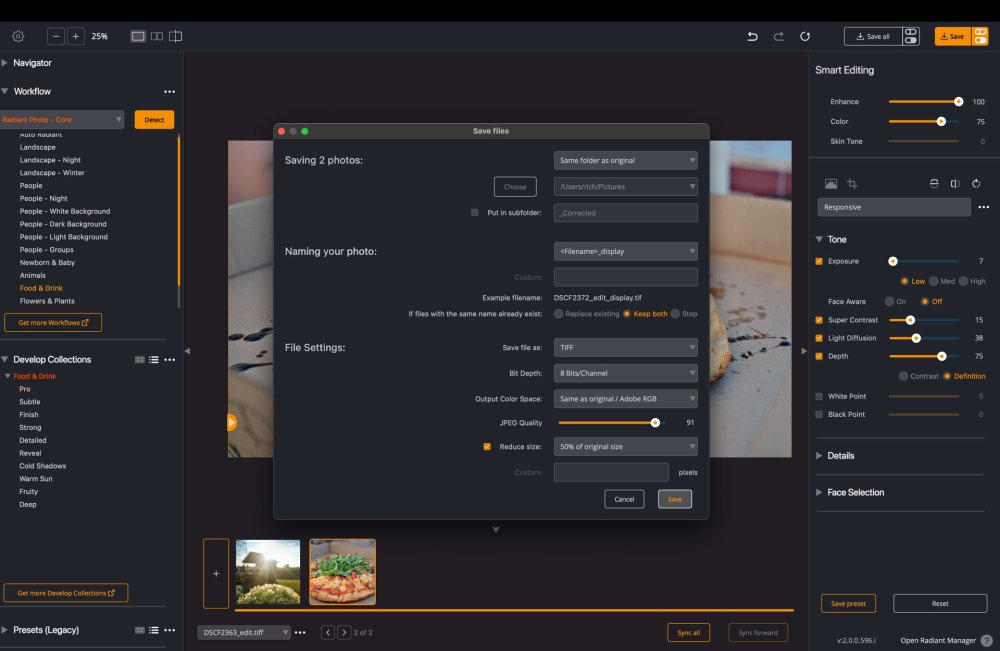Select People - Groups workflow
Image resolution: width=1000 pixels, height=651 pixels.
47,250
